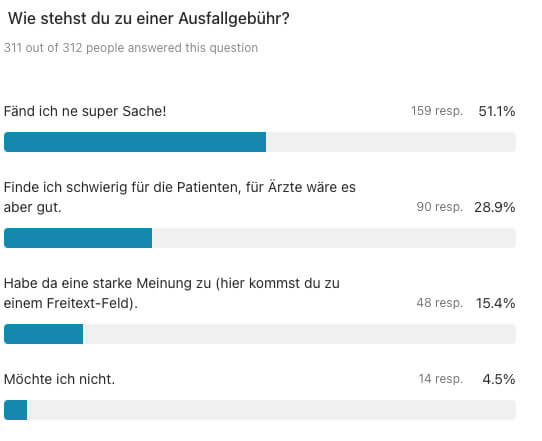The height and width of the screenshot is (441, 542).
Task: Select the 'Fänd ich ne super Sache!' answer label
Action: point(85,112)
